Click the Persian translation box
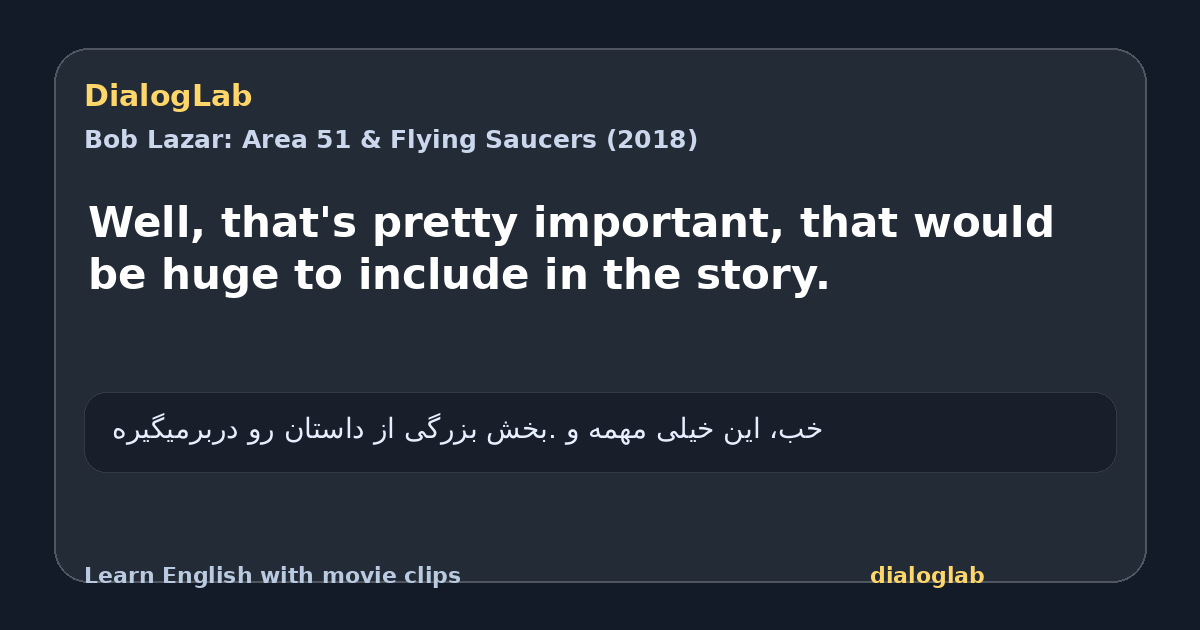The height and width of the screenshot is (630, 1200). [600, 432]
